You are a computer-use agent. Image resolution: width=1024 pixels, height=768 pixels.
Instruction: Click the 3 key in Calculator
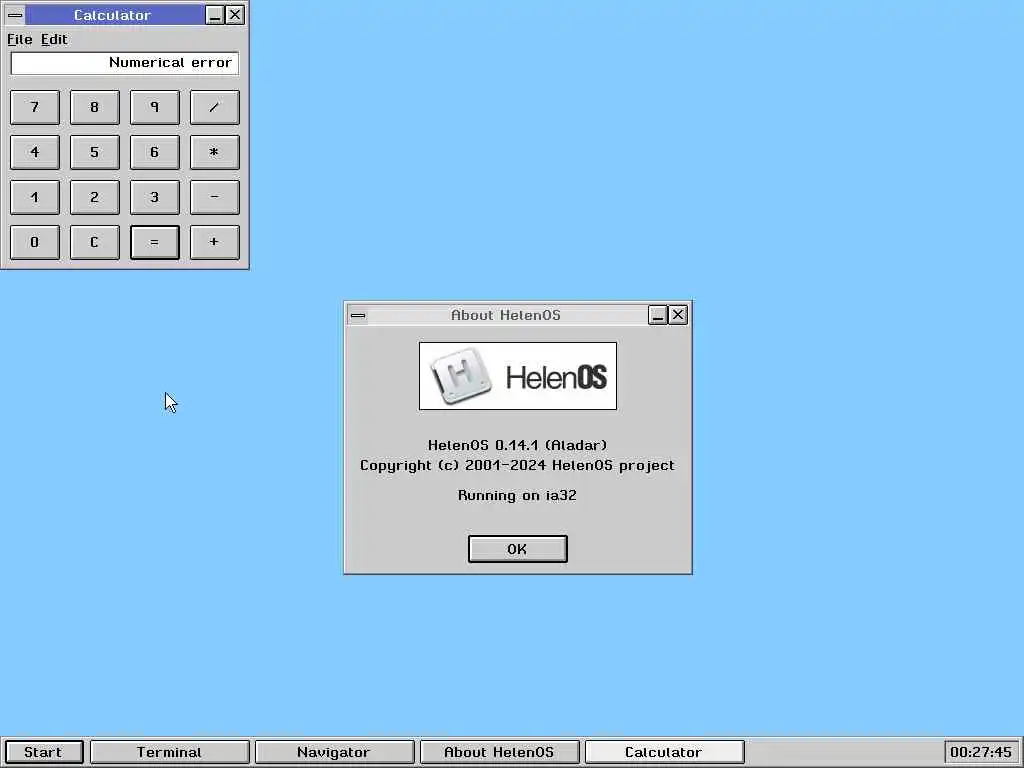click(x=155, y=197)
